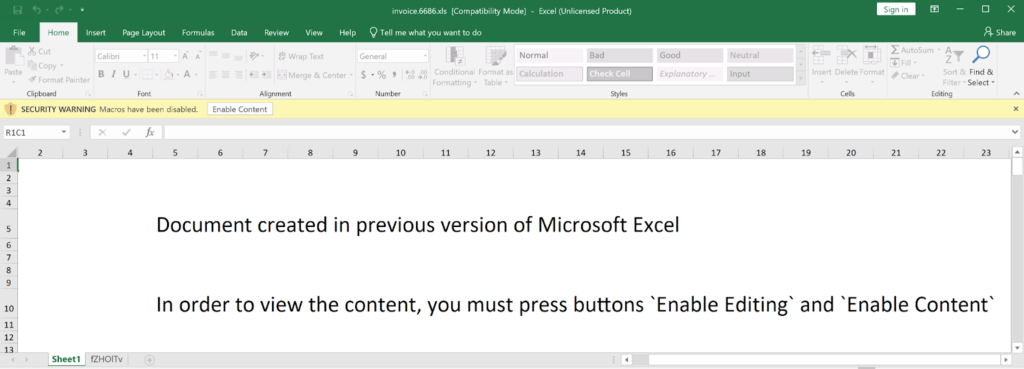Click the Cut scissors command

[x=39, y=51]
